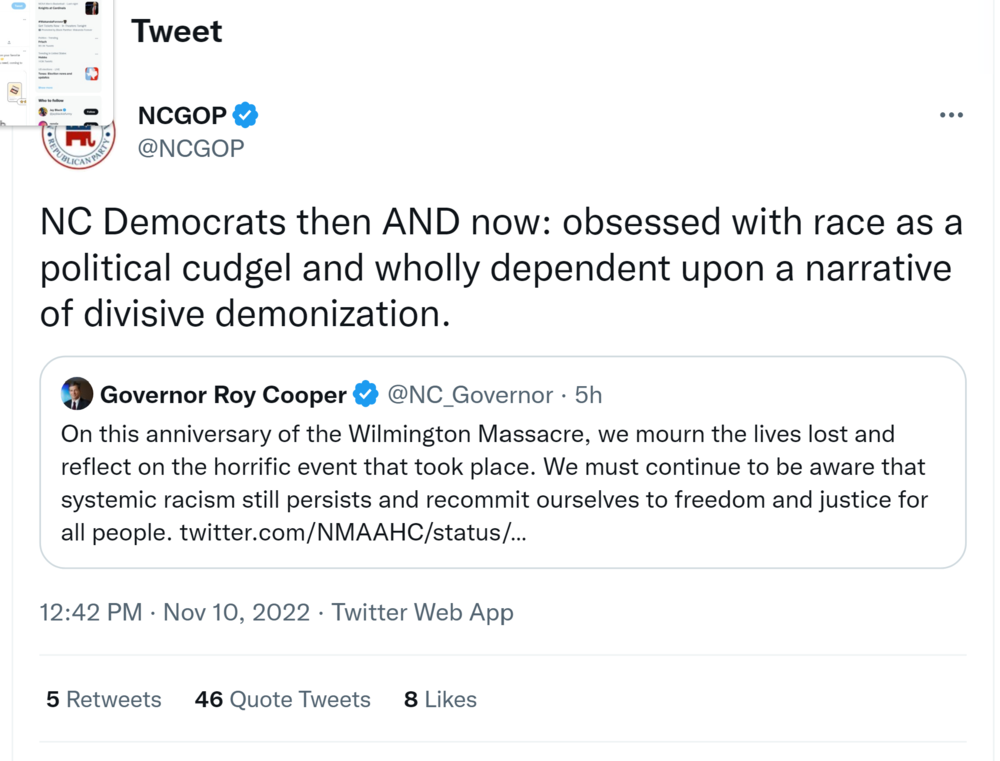Open the Texas election news thumbnail
This screenshot has height=761, width=1000.
91,73
